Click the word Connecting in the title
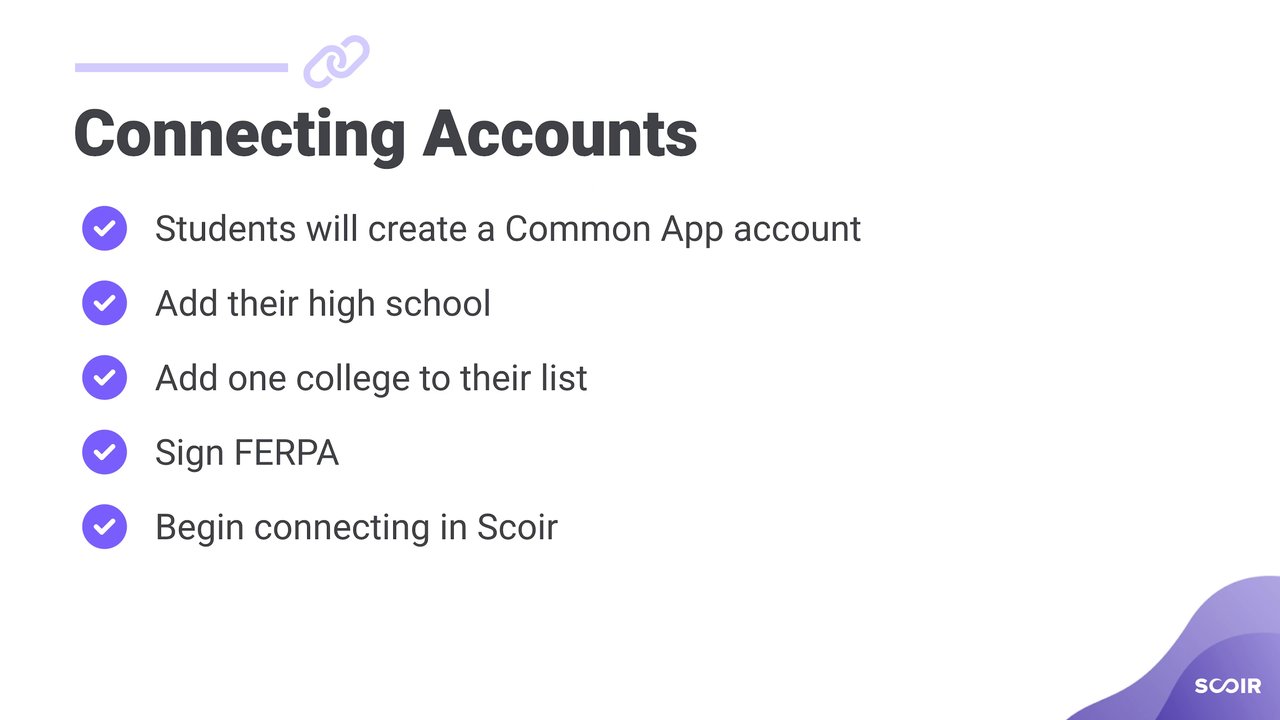Screen dimensions: 1280x720 pyautogui.click(x=239, y=134)
